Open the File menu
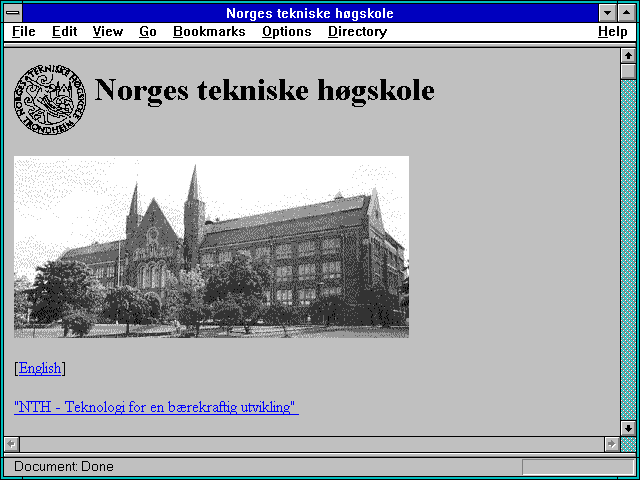640x480 pixels. tap(24, 32)
